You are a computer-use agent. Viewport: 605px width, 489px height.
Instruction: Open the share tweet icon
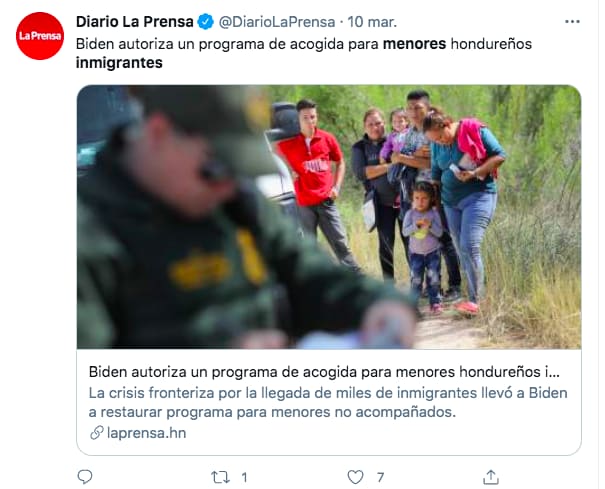(491, 477)
